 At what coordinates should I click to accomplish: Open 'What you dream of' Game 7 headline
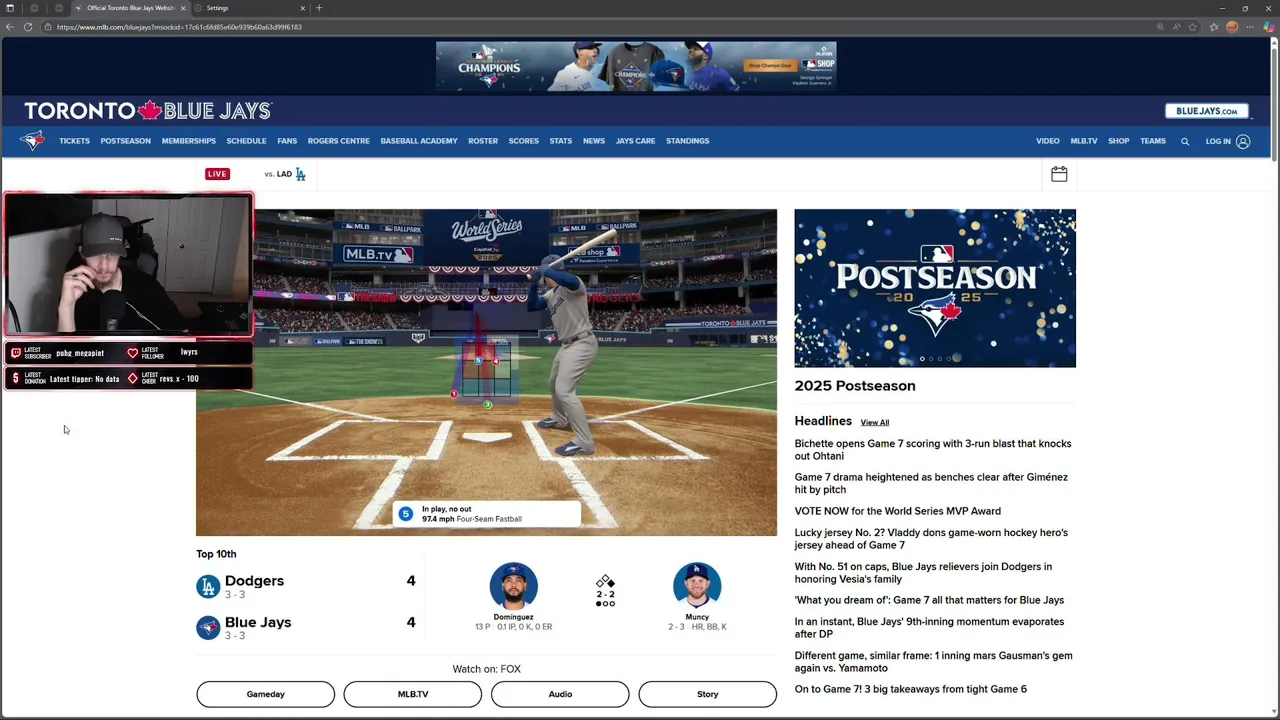(929, 600)
